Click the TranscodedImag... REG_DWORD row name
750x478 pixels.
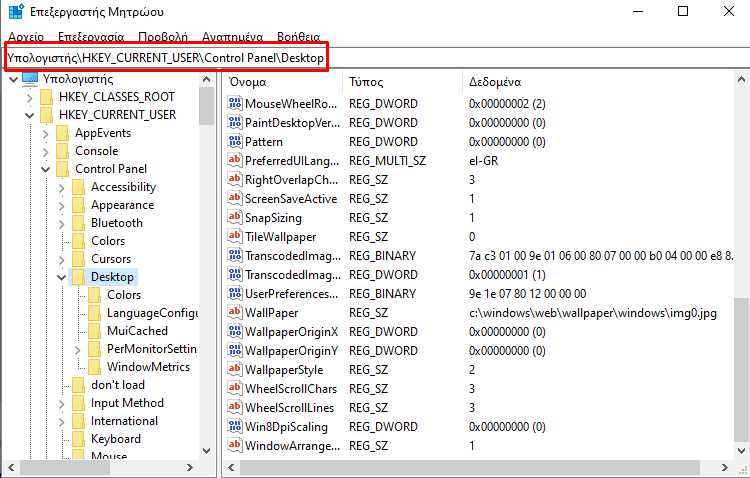pyautogui.click(x=293, y=275)
